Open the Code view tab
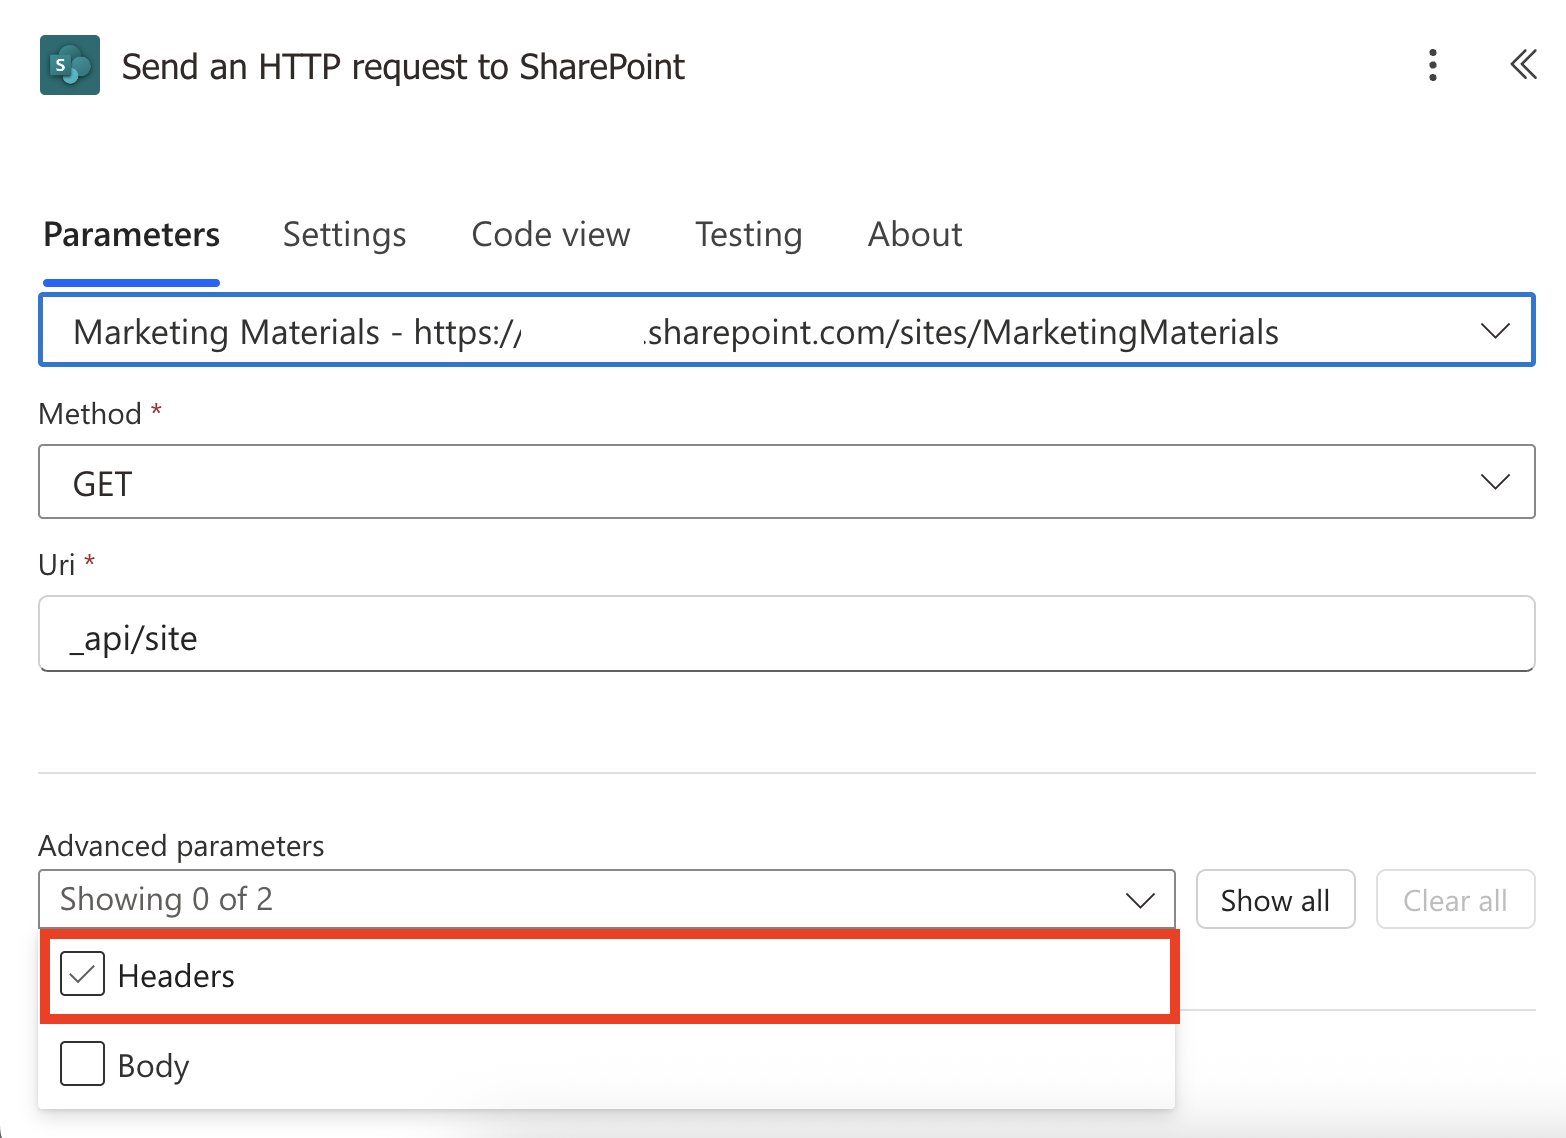The width and height of the screenshot is (1566, 1138). pos(551,234)
